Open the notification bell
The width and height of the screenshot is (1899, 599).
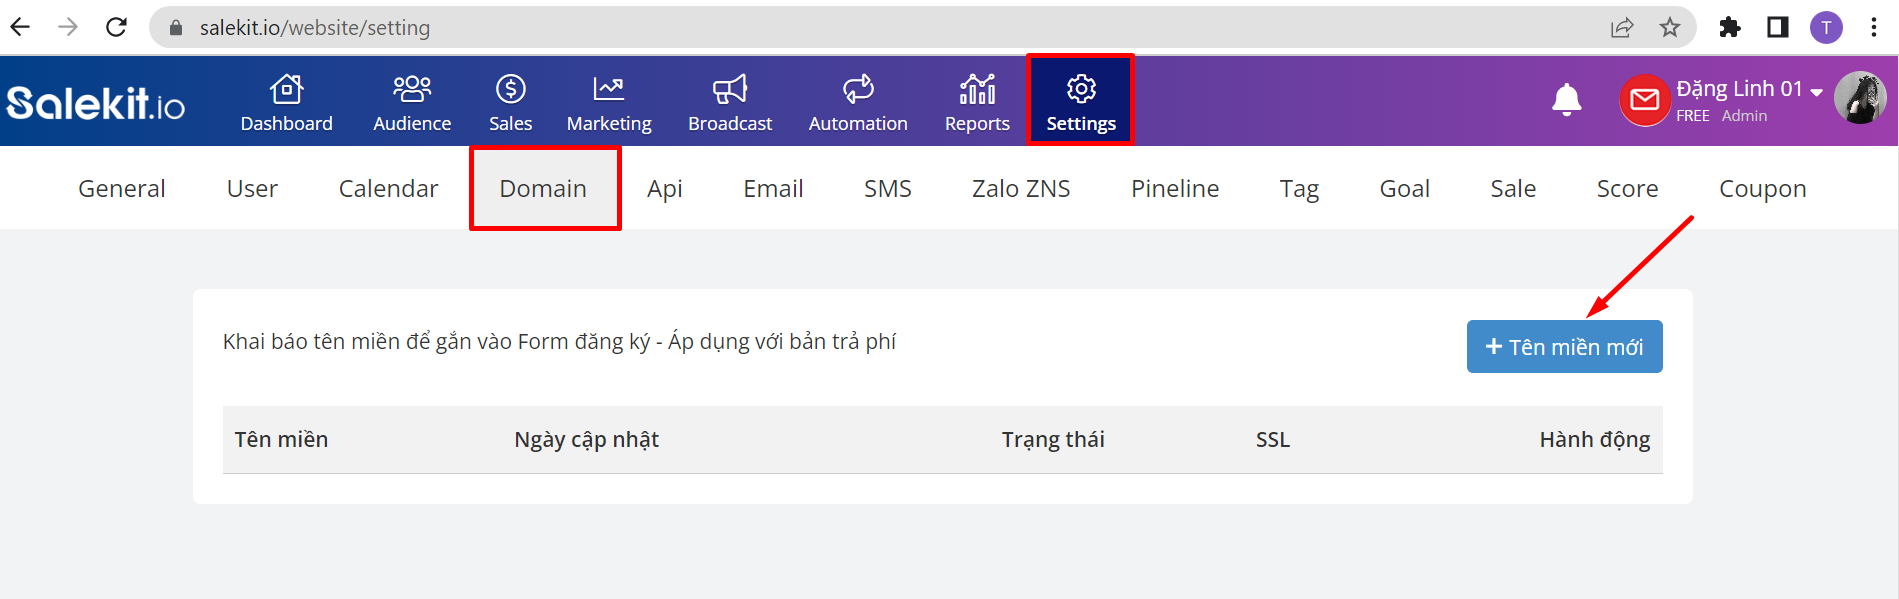(x=1566, y=100)
